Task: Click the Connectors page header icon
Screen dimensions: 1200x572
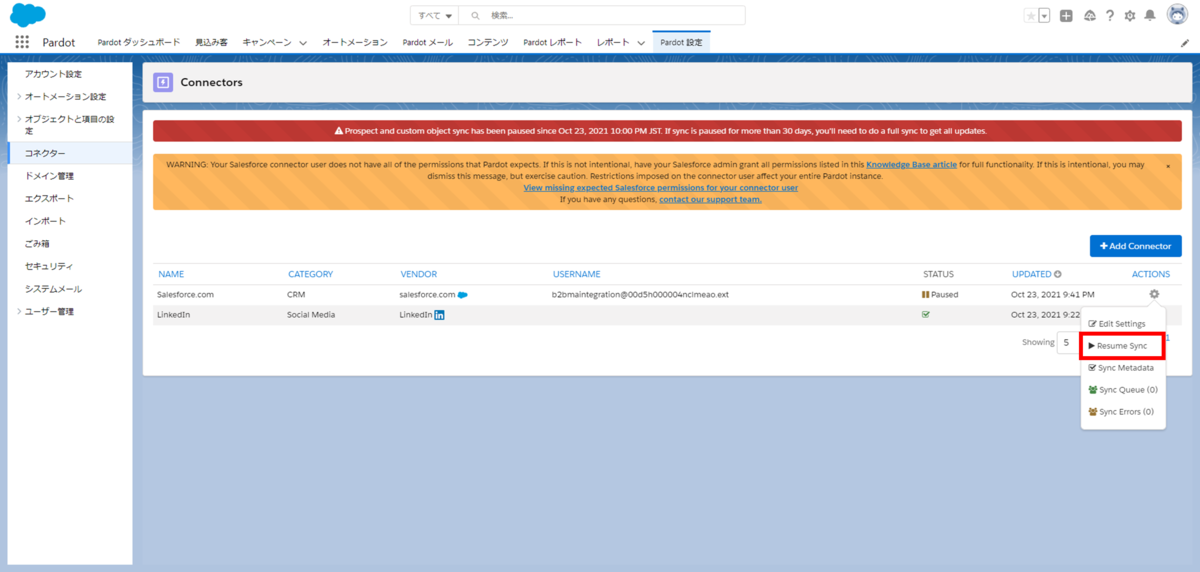Action: click(163, 82)
